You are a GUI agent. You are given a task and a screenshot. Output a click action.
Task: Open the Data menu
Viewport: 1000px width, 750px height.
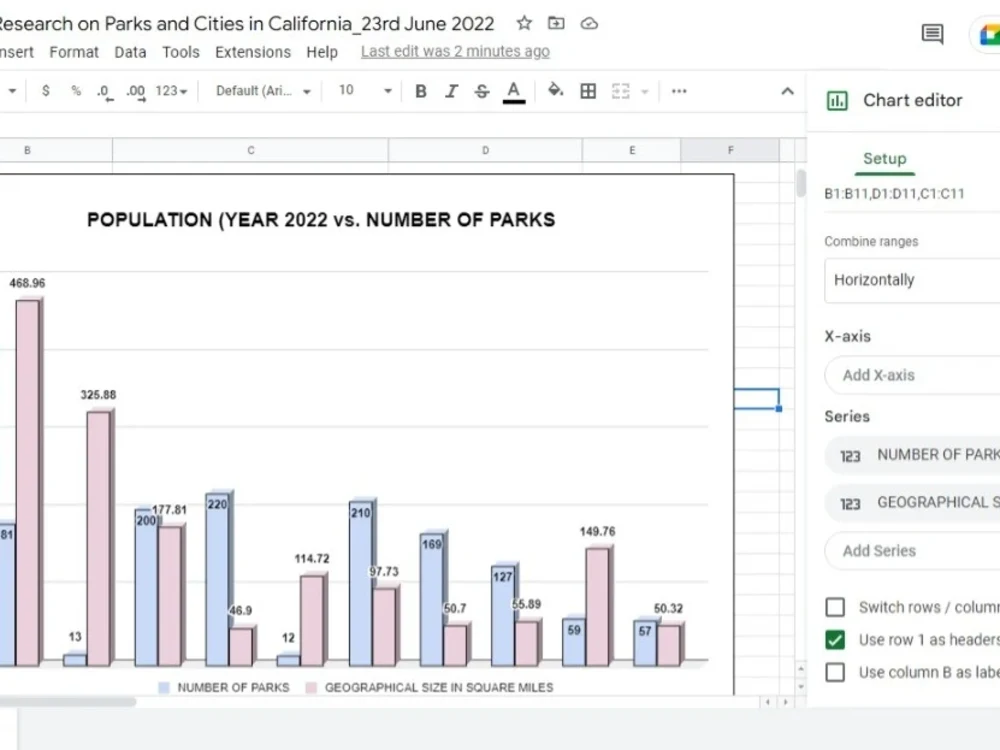click(x=130, y=52)
